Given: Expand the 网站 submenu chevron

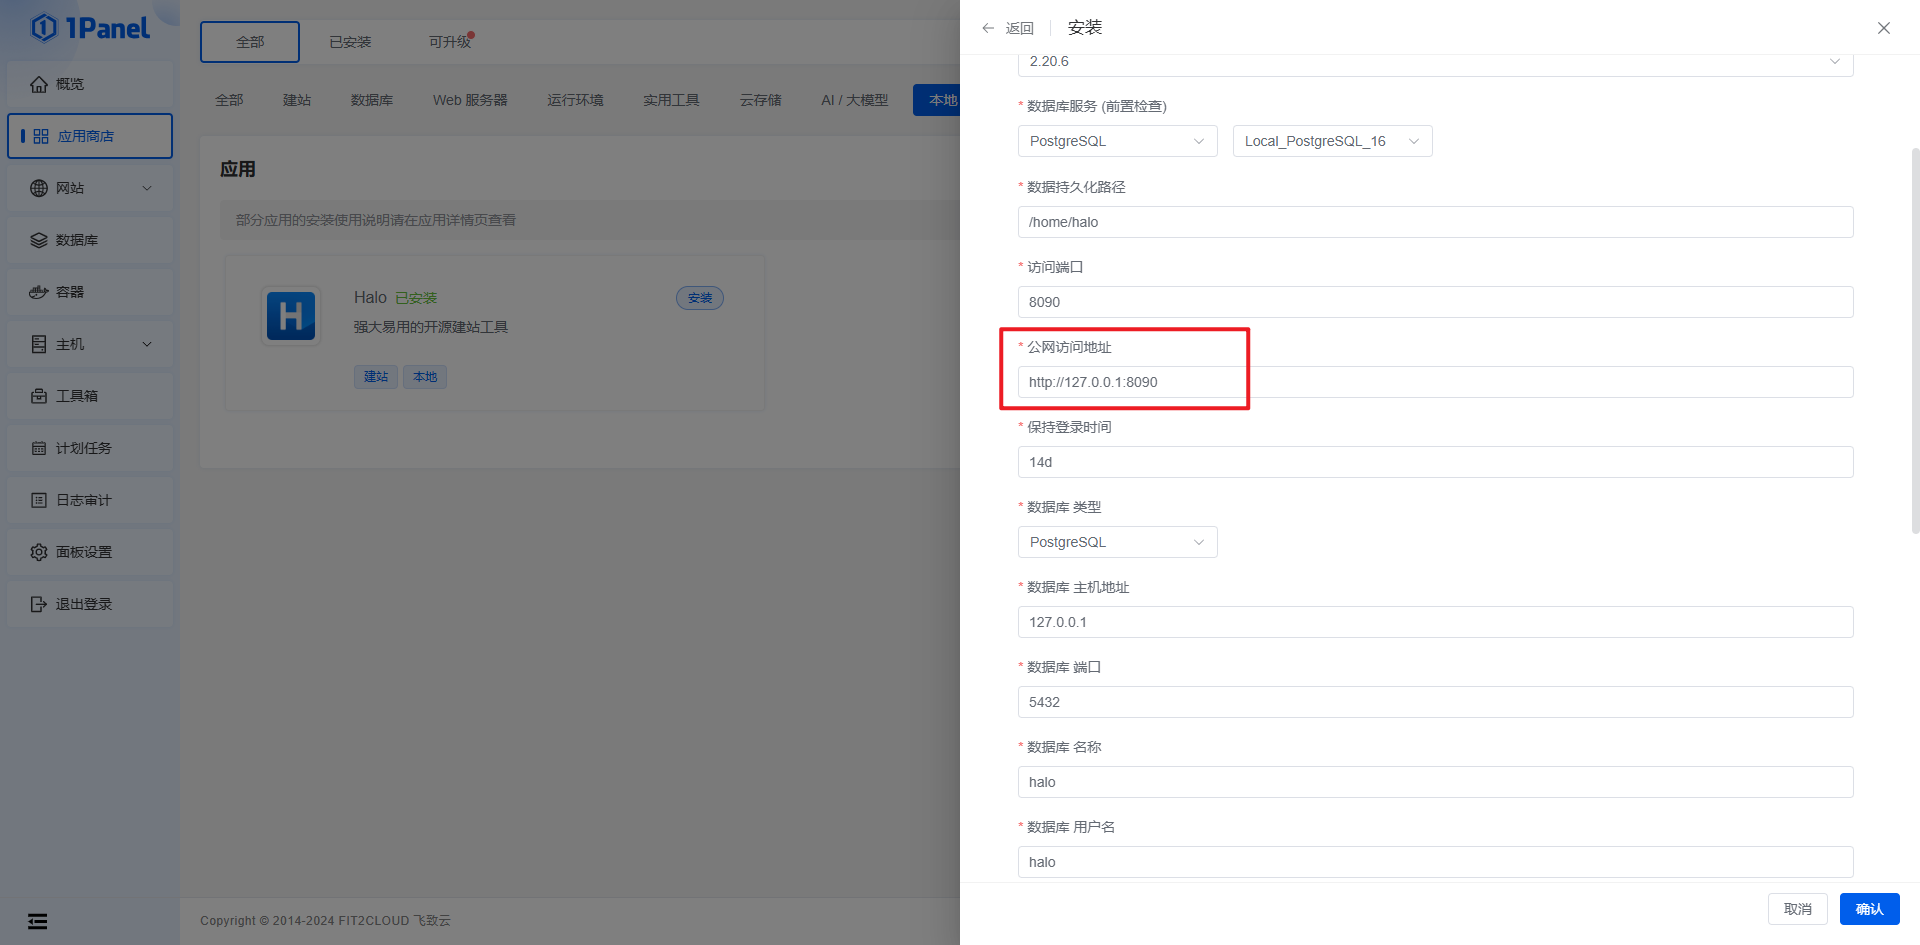Looking at the screenshot, I should coord(147,188).
